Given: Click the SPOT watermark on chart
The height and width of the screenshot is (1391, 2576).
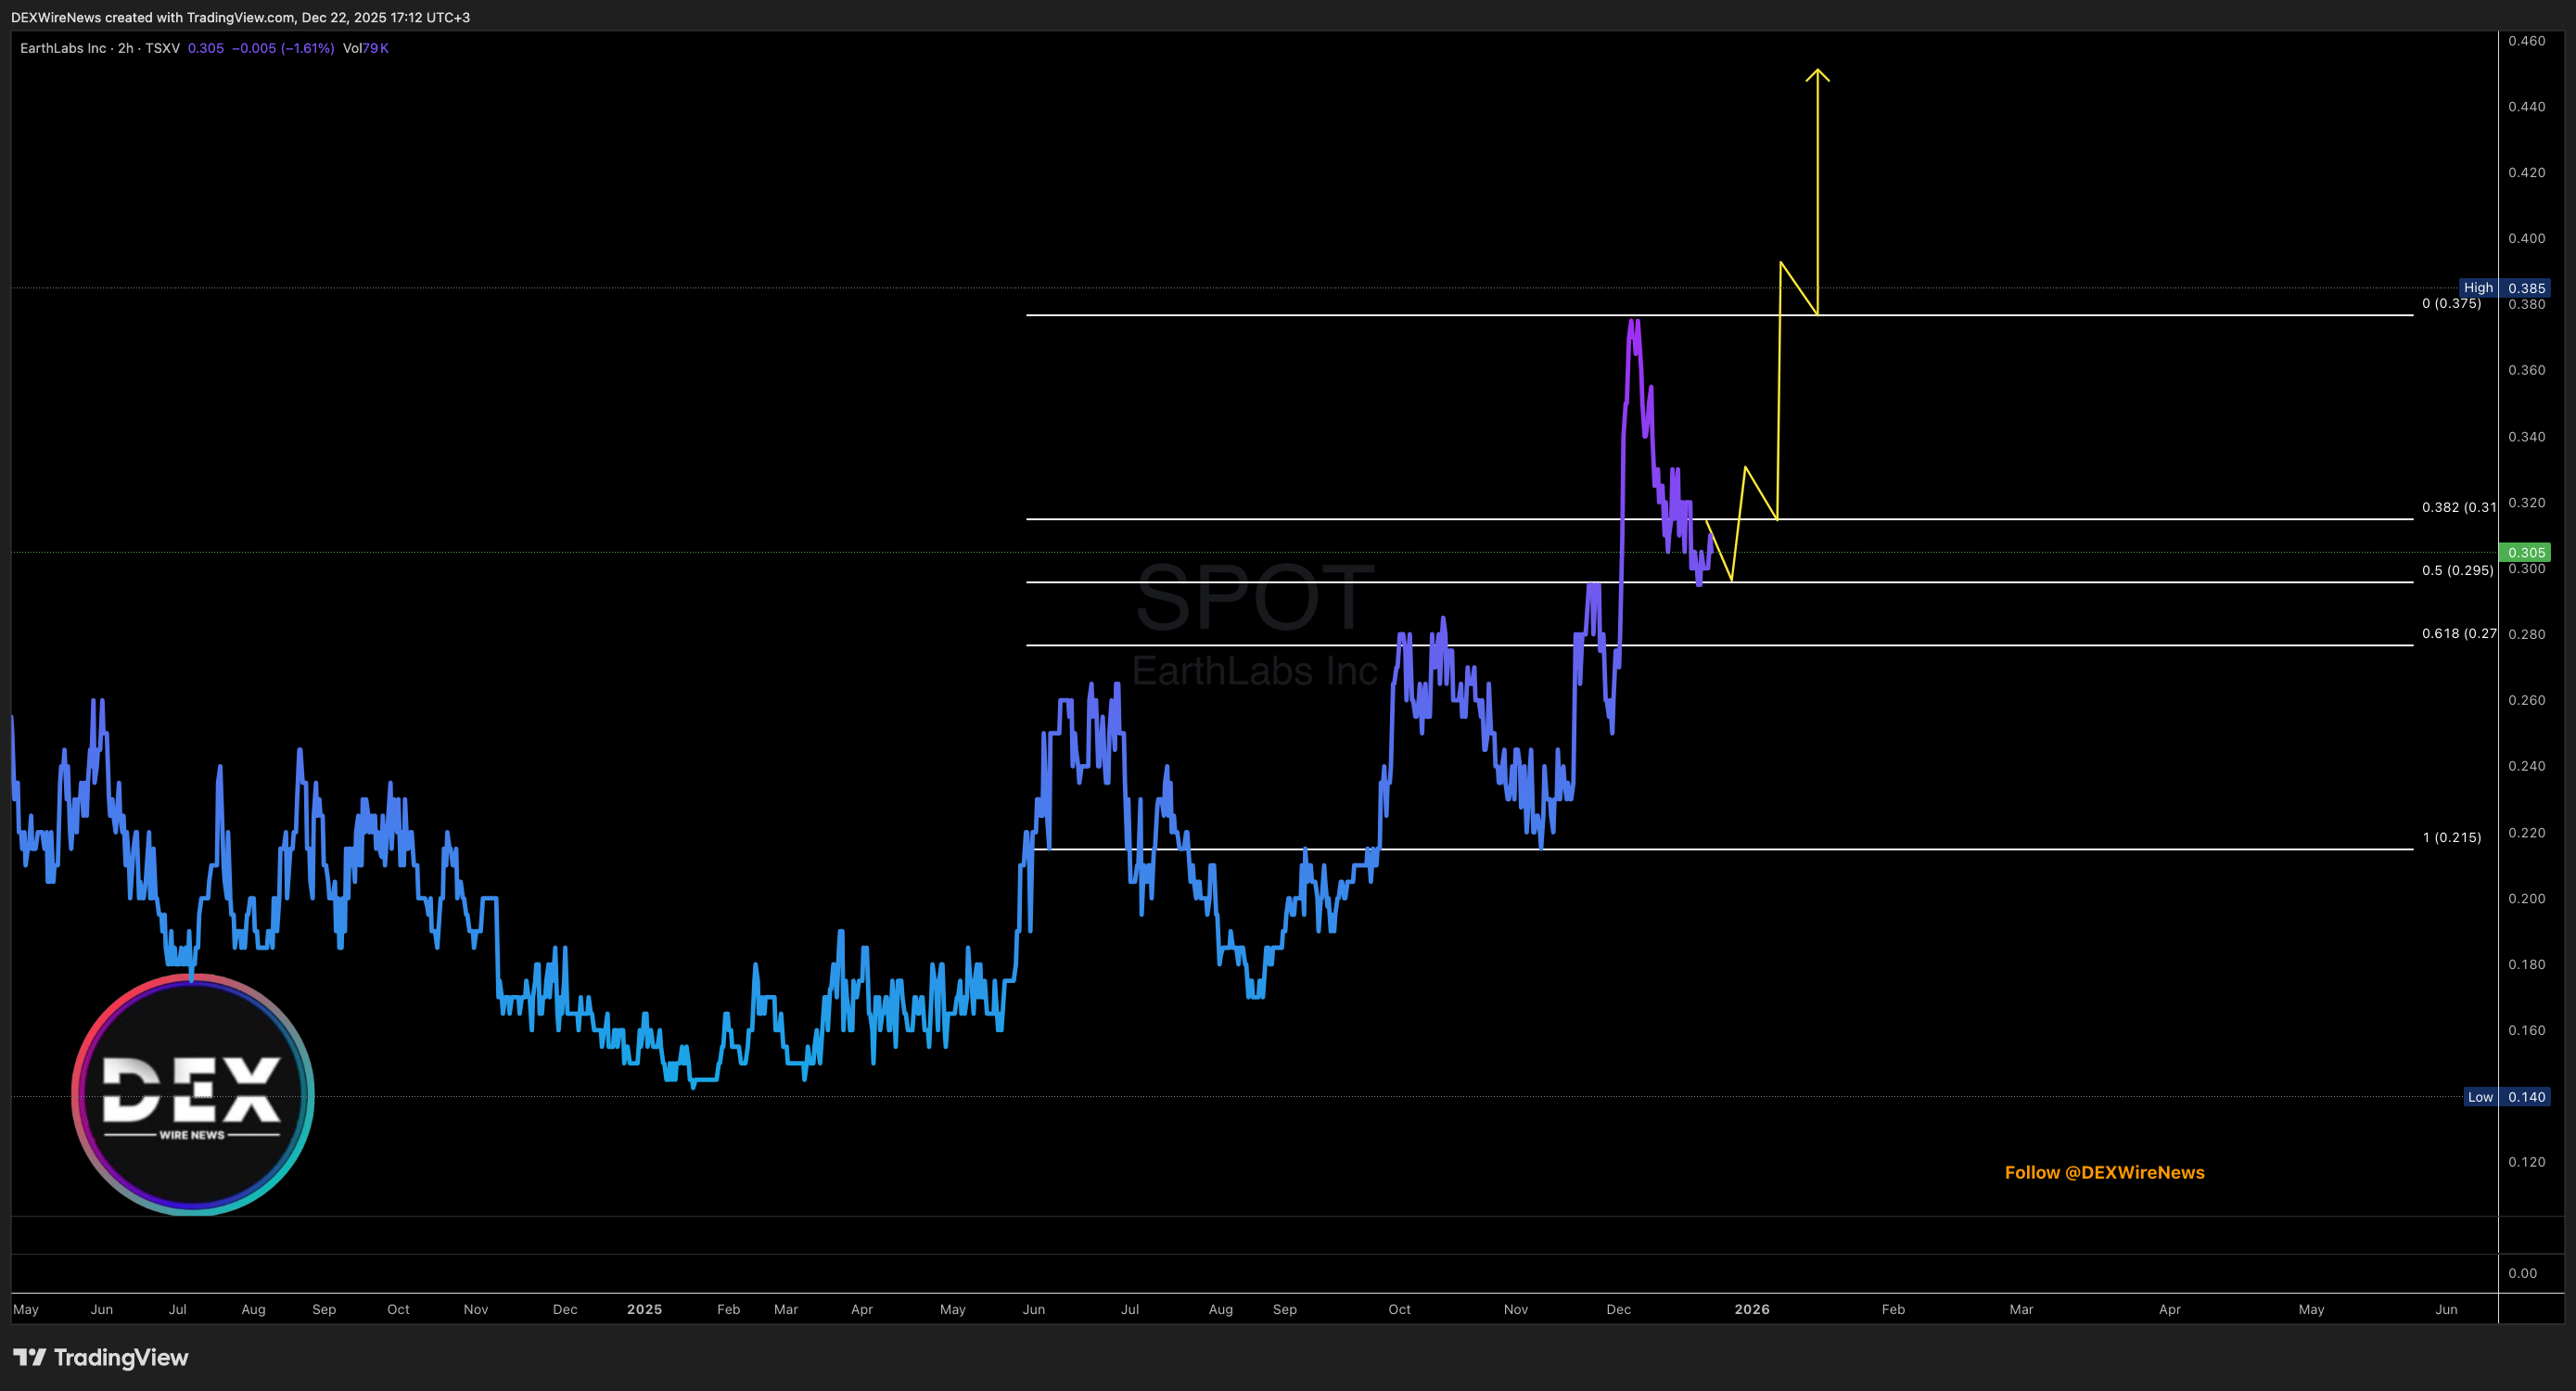Looking at the screenshot, I should coord(1255,598).
